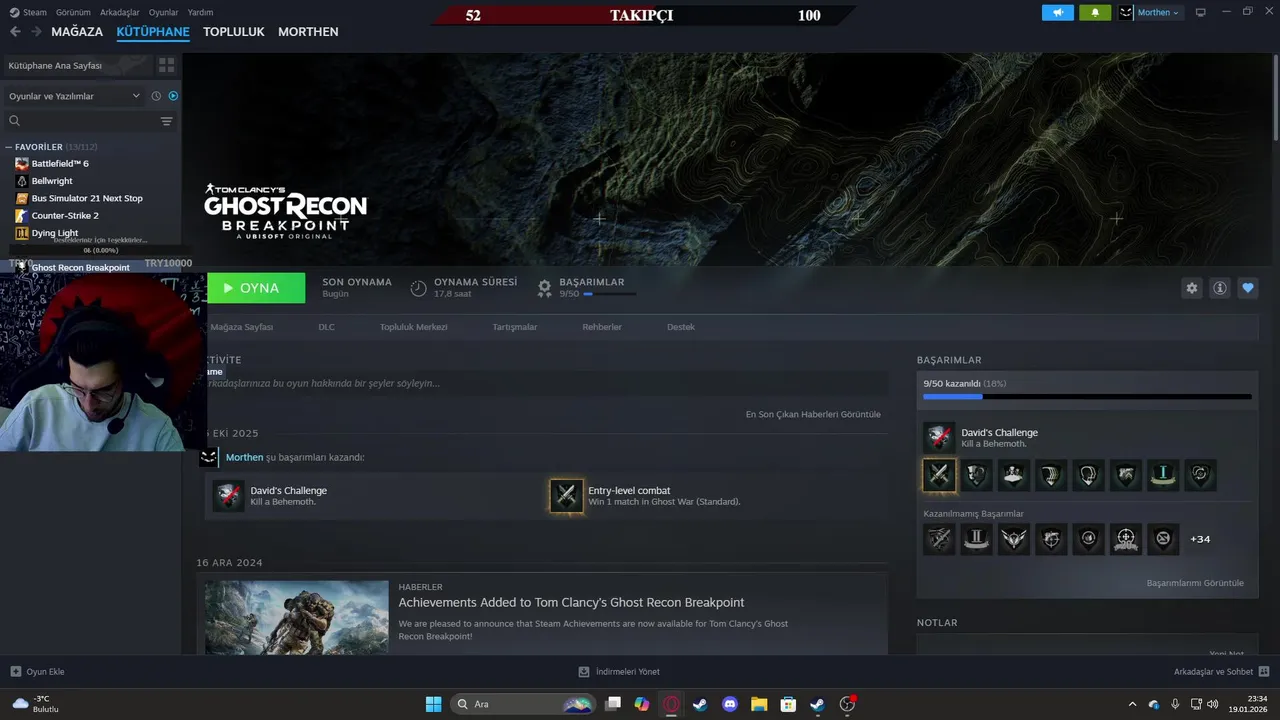Go to KÜTÜPHANE tab
1280x720 pixels.
click(x=153, y=32)
